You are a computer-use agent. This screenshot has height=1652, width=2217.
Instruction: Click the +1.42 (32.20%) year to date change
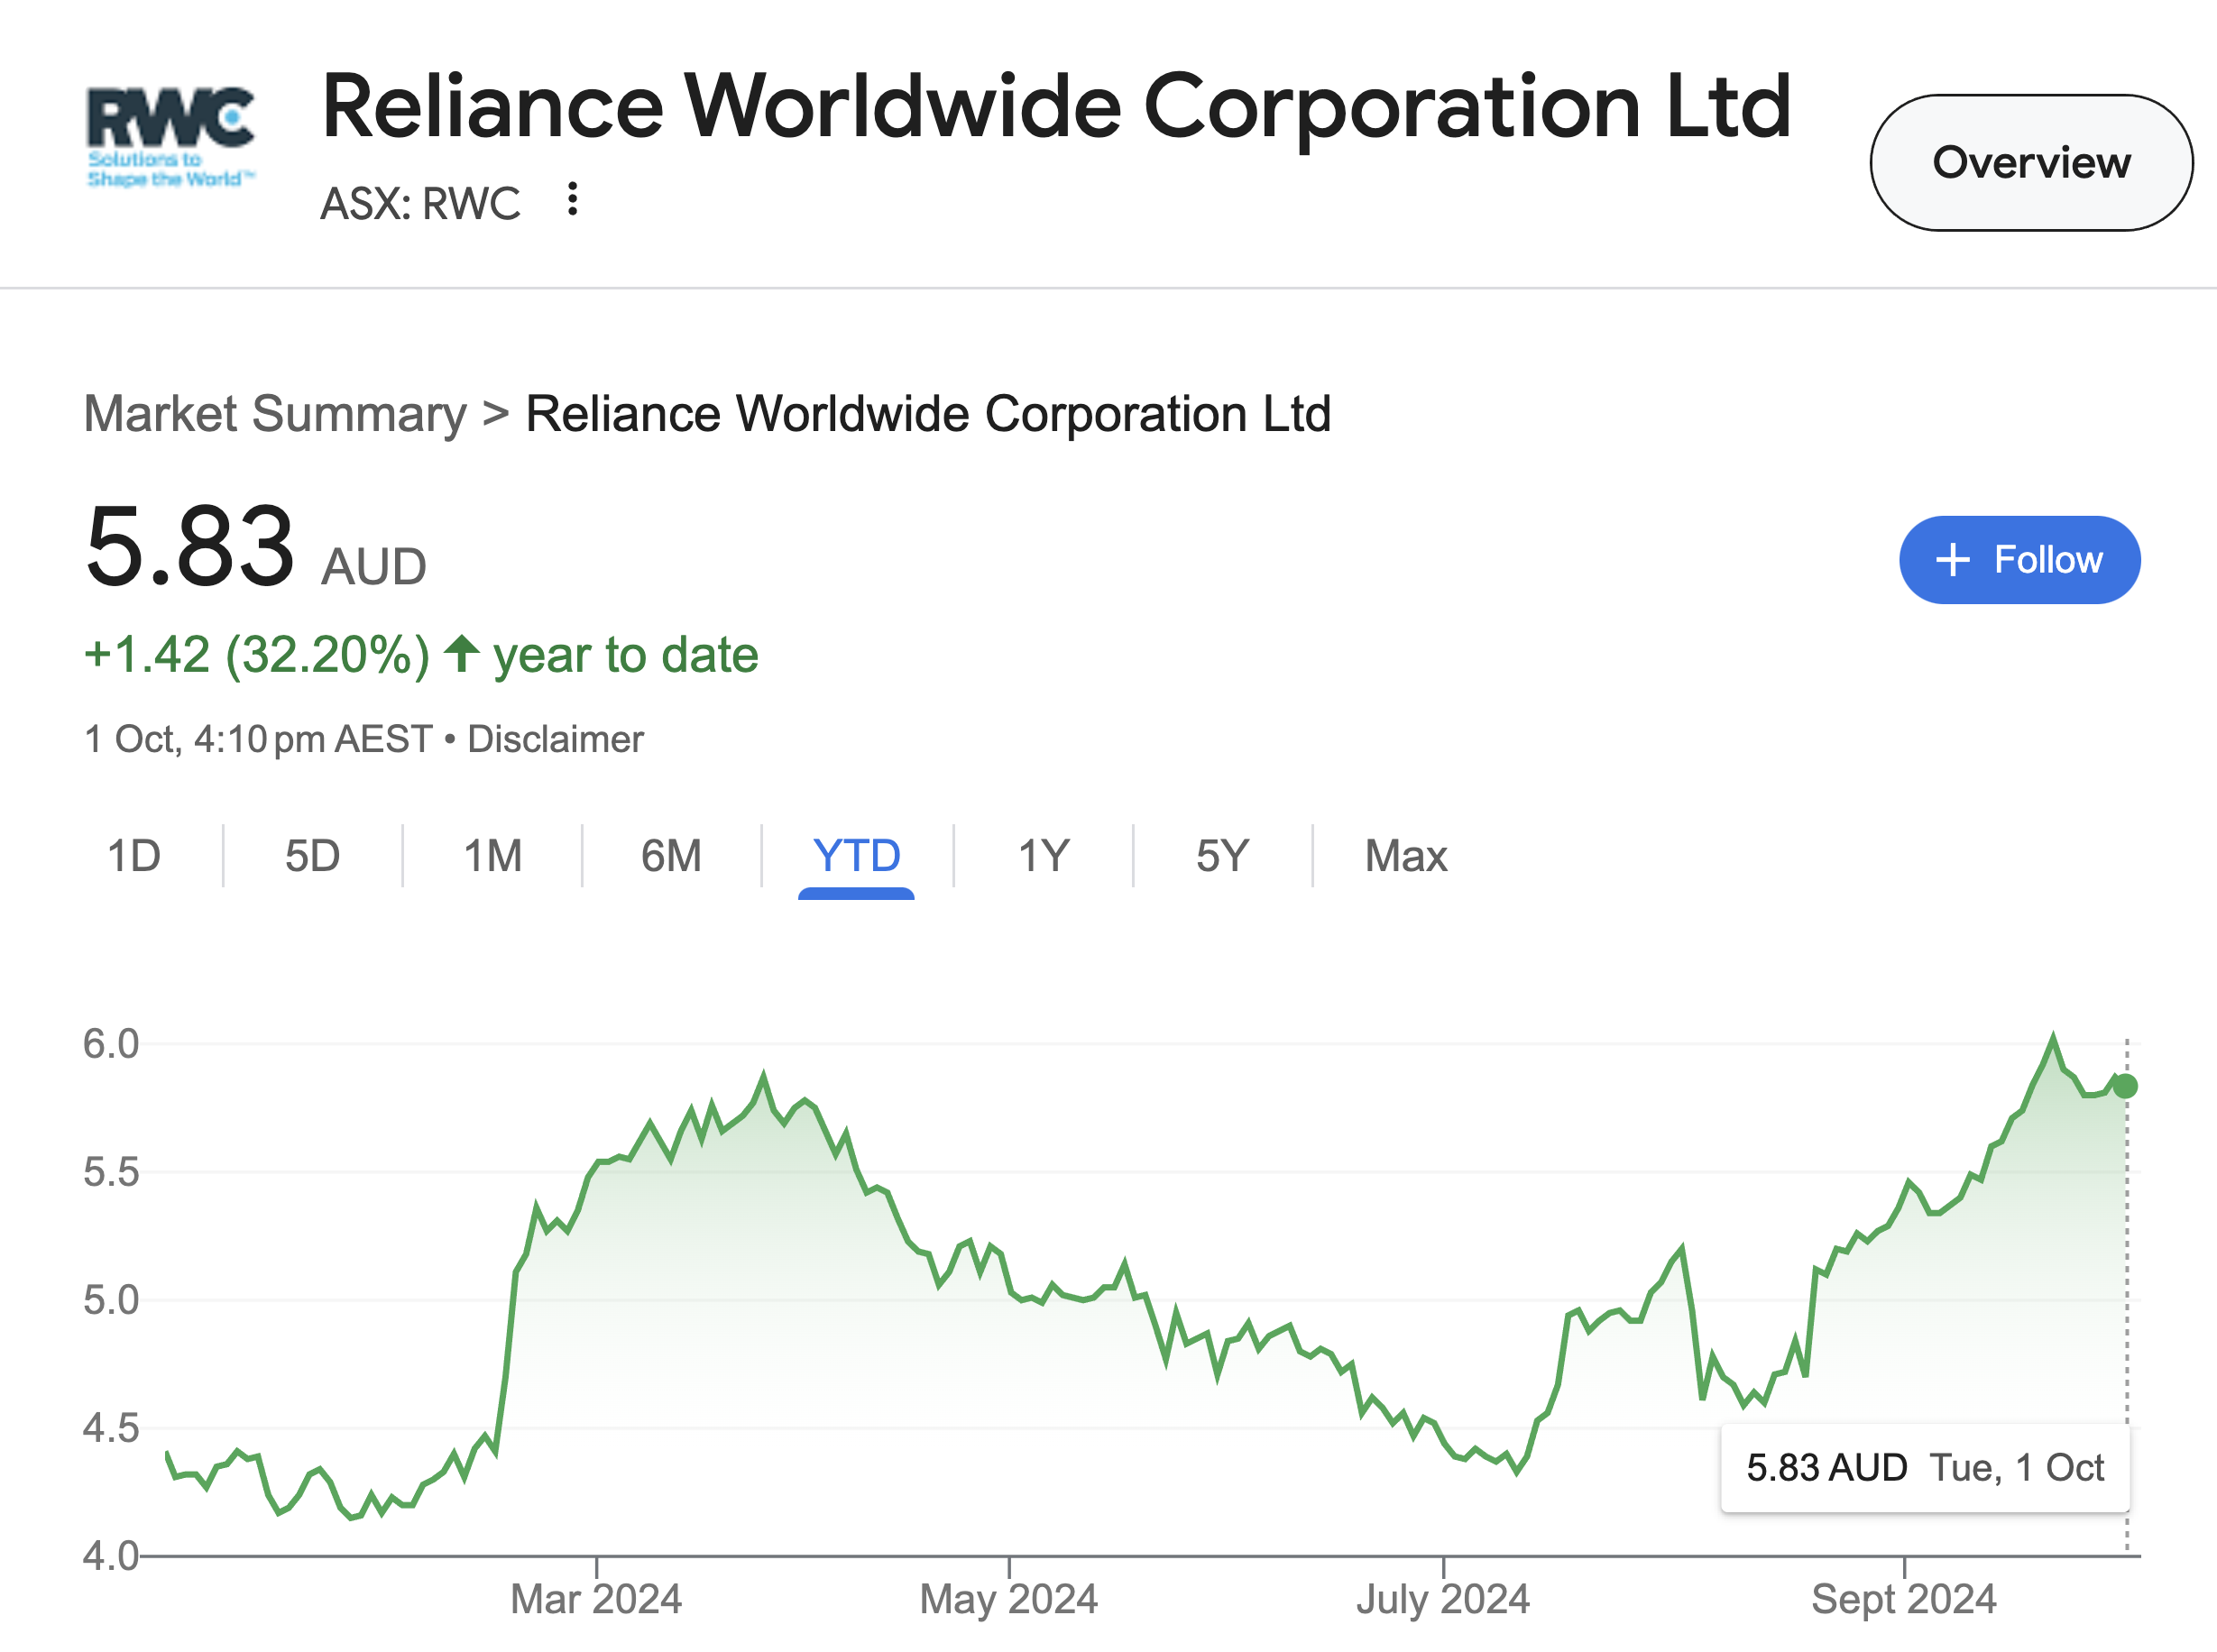421,655
